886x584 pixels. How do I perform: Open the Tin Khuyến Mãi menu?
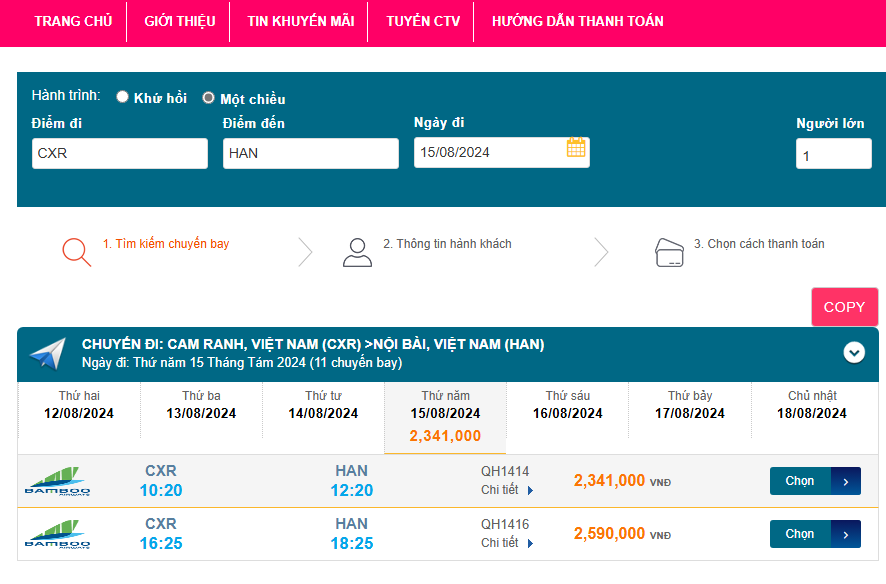[x=300, y=21]
